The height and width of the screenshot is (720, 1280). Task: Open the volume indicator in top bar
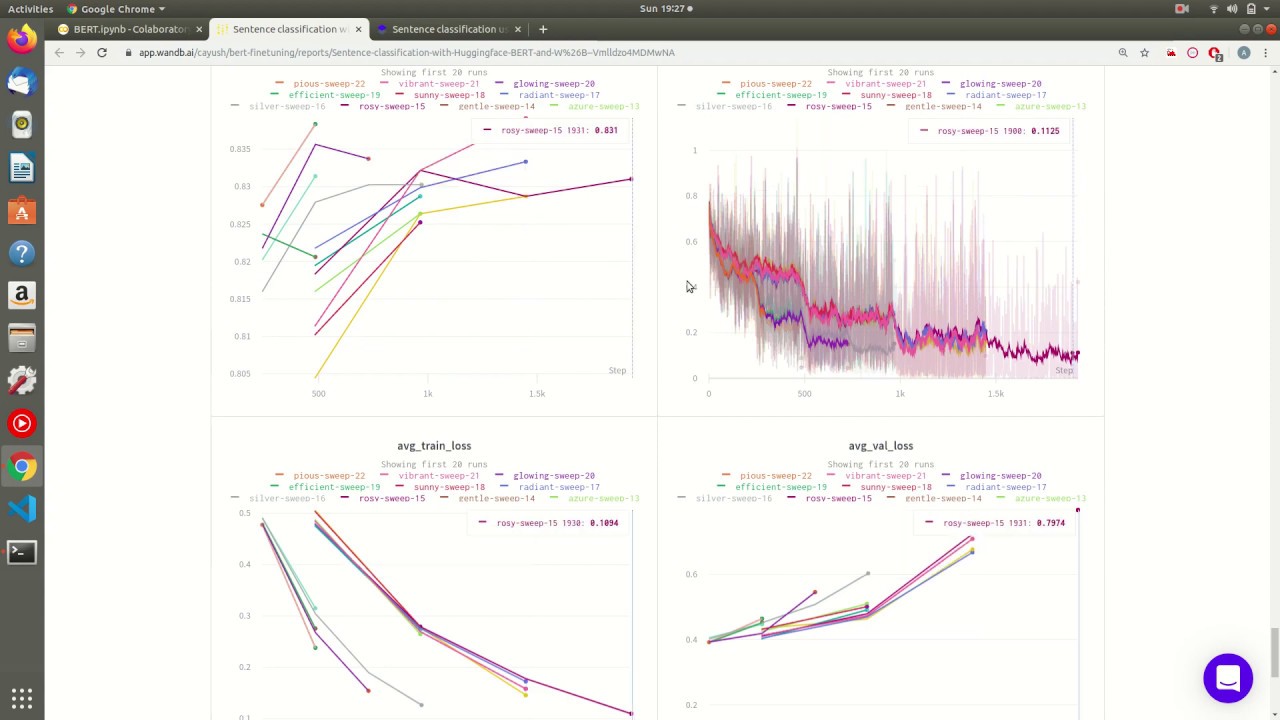tap(1233, 9)
